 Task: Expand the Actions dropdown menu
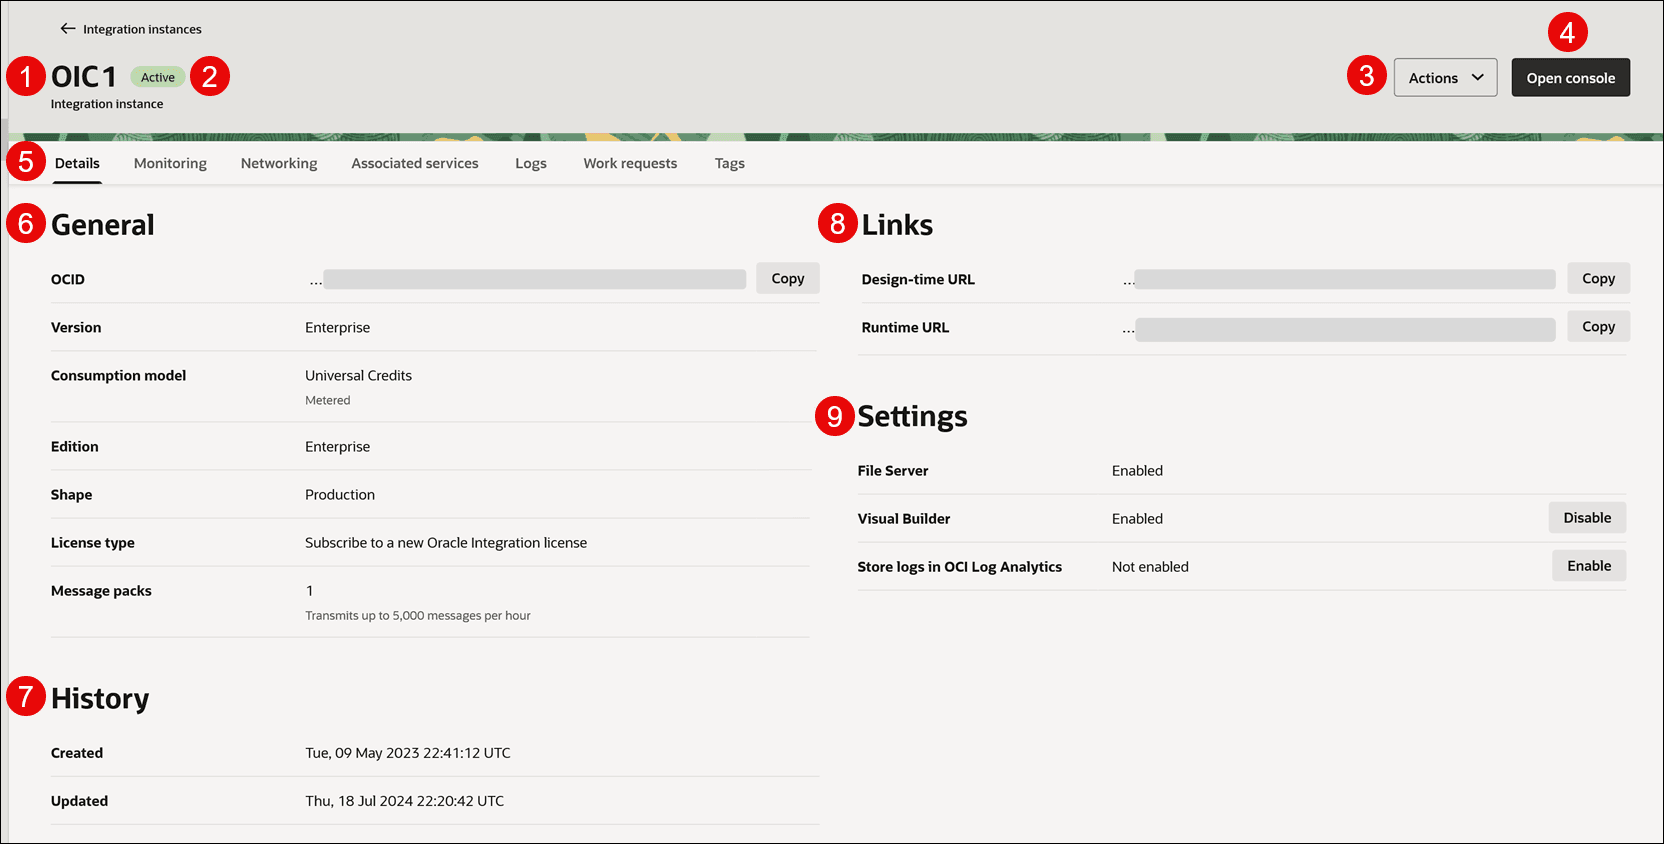[1445, 78]
